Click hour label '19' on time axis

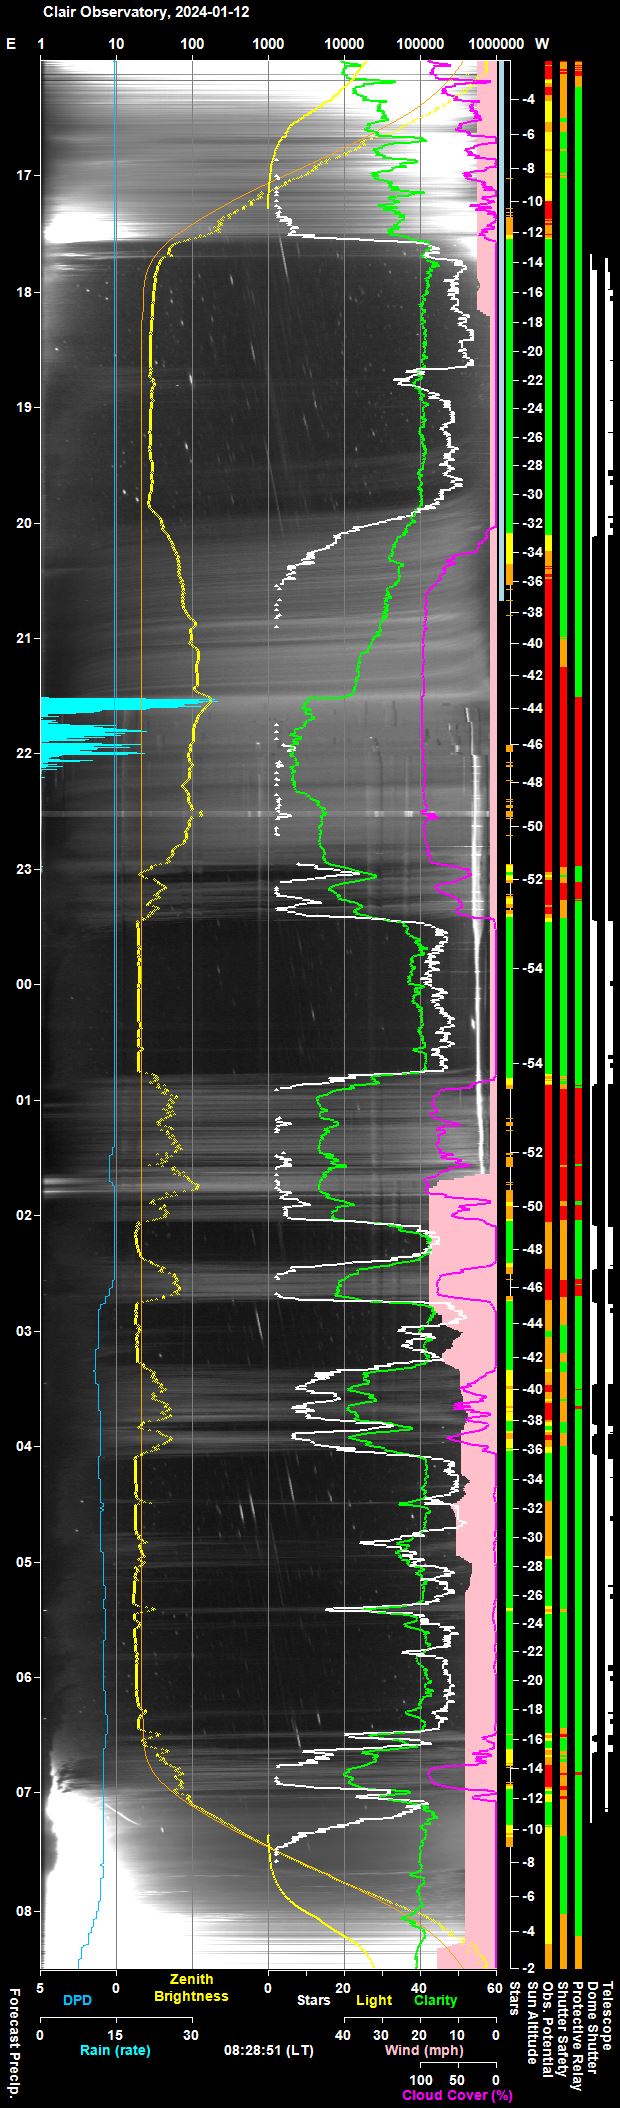coord(23,407)
